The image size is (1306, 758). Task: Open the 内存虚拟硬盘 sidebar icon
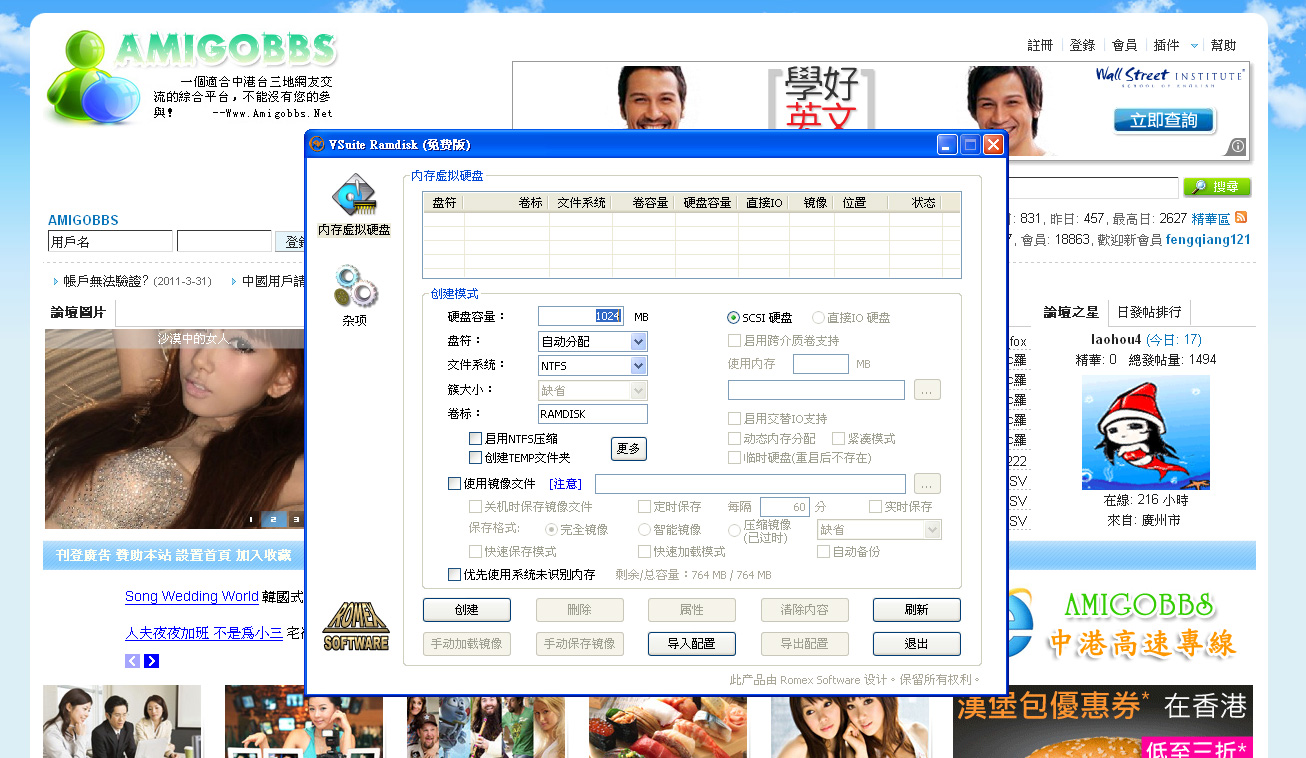[354, 196]
